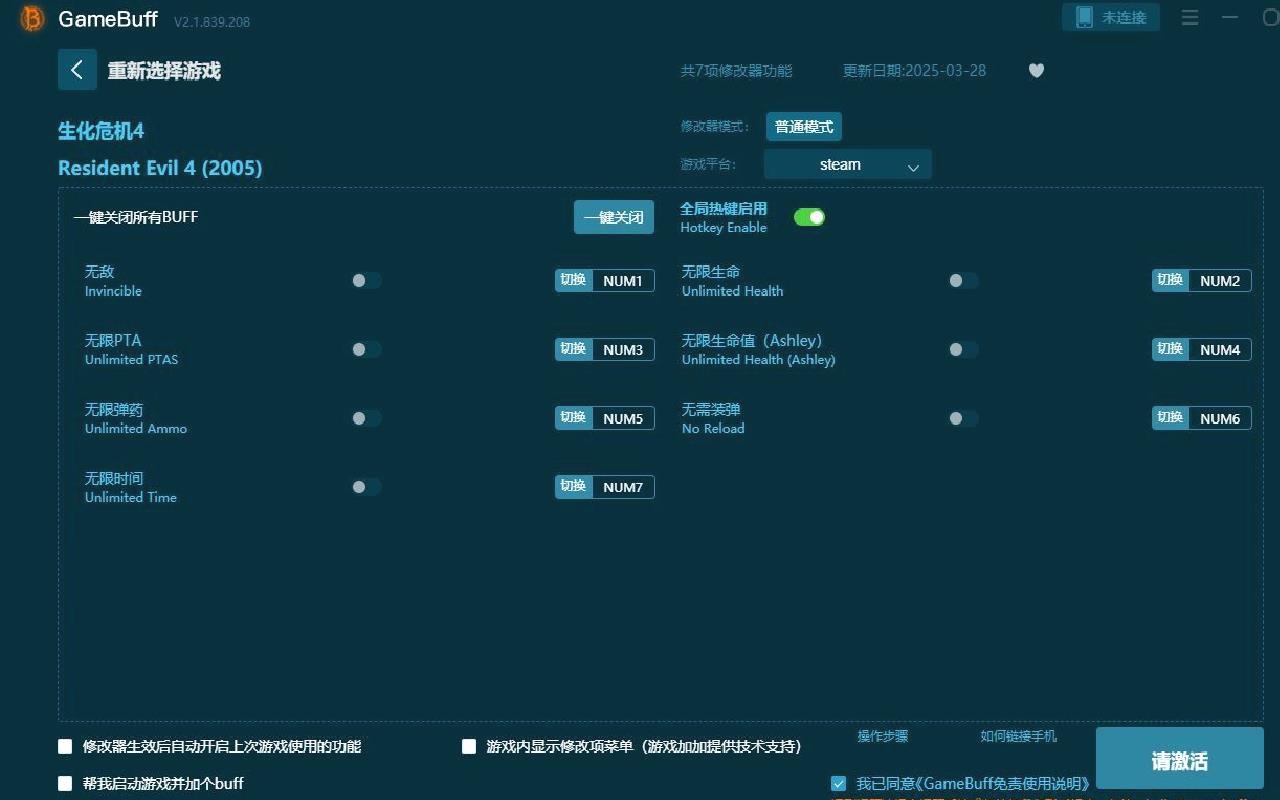Toggle the 全局热键启用 Hotkey Enable switch

[809, 217]
